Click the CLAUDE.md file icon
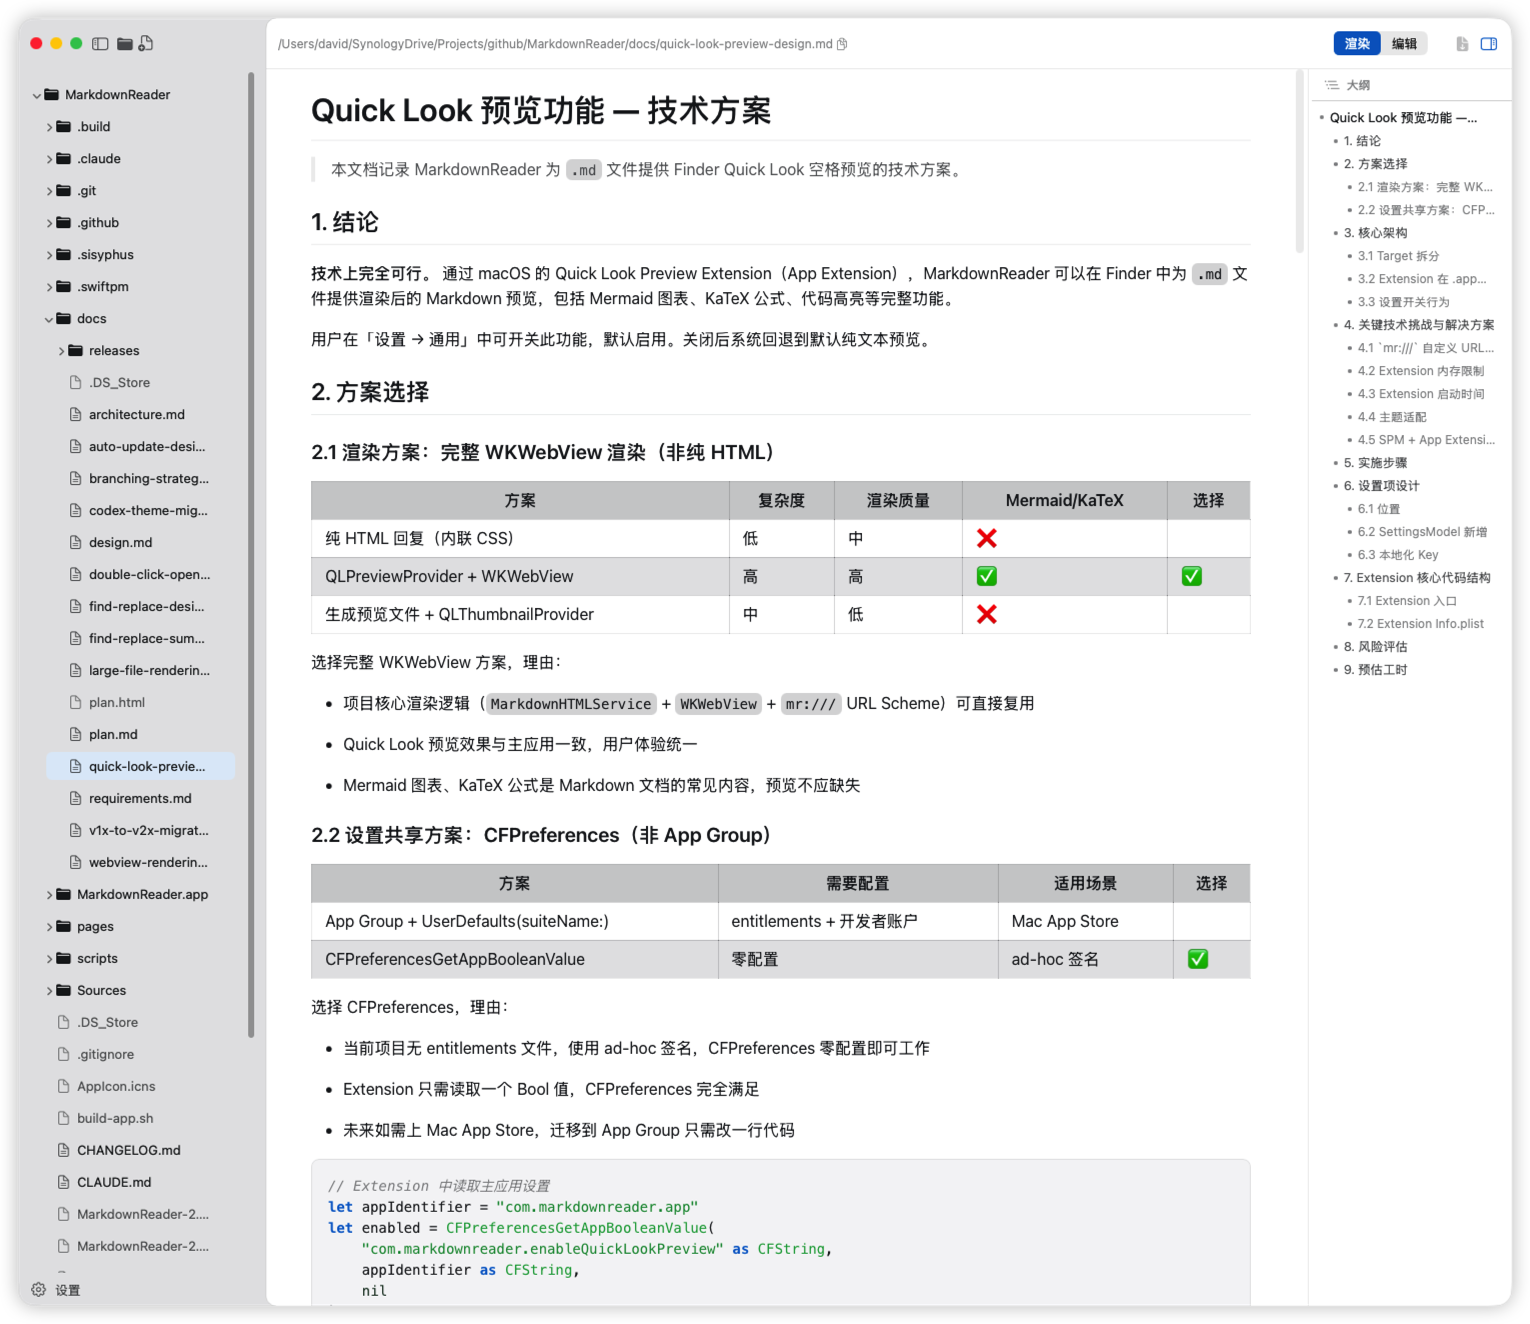 pos(64,1182)
